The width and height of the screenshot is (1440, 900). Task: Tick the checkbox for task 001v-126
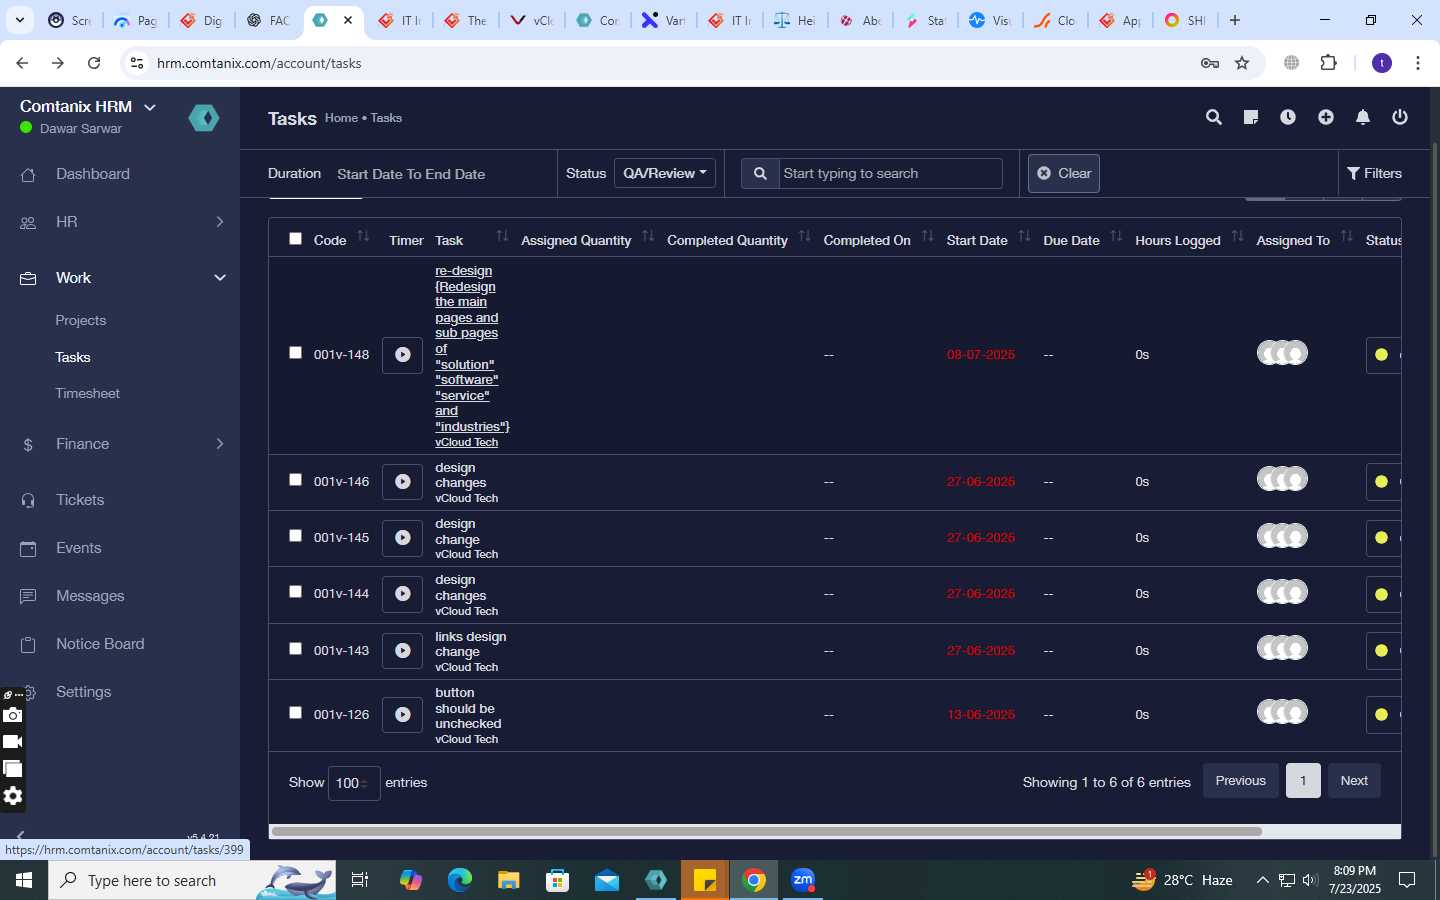pos(295,713)
